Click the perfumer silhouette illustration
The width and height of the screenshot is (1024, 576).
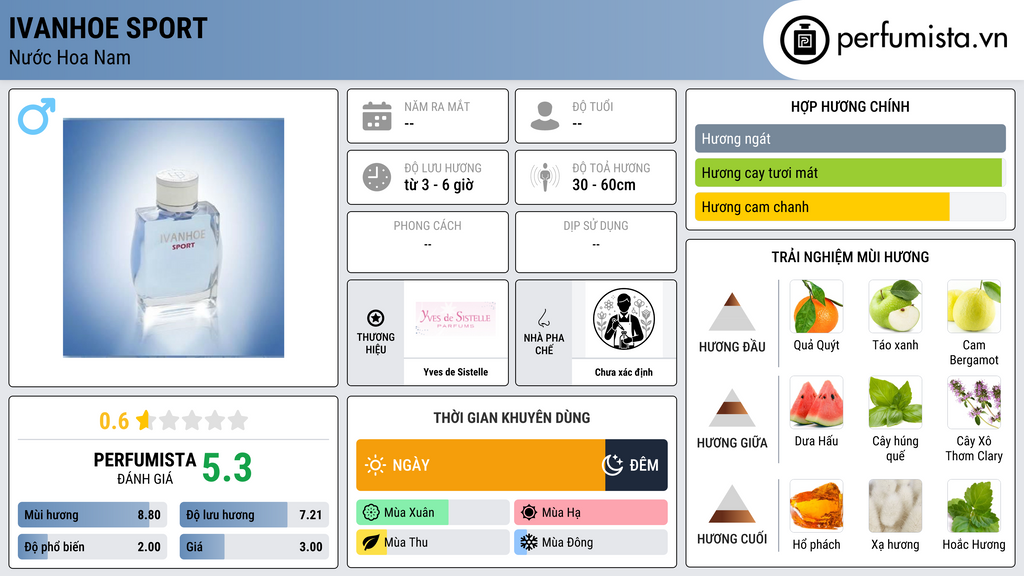[624, 319]
